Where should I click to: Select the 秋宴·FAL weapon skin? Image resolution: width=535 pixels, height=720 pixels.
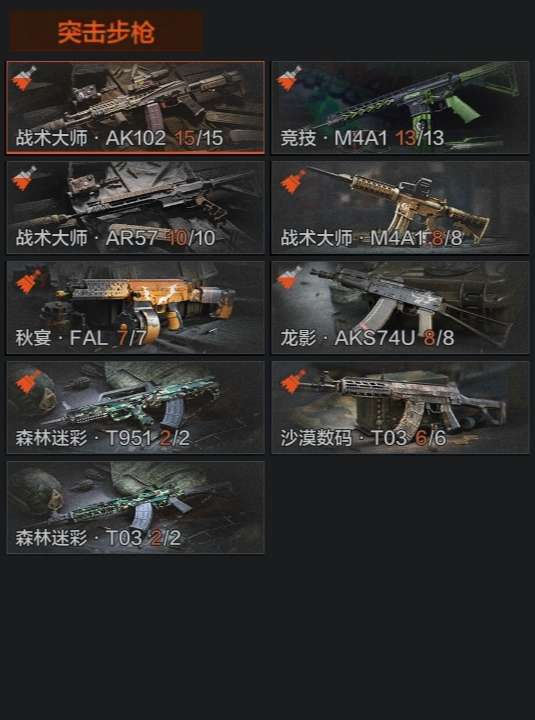click(x=135, y=307)
